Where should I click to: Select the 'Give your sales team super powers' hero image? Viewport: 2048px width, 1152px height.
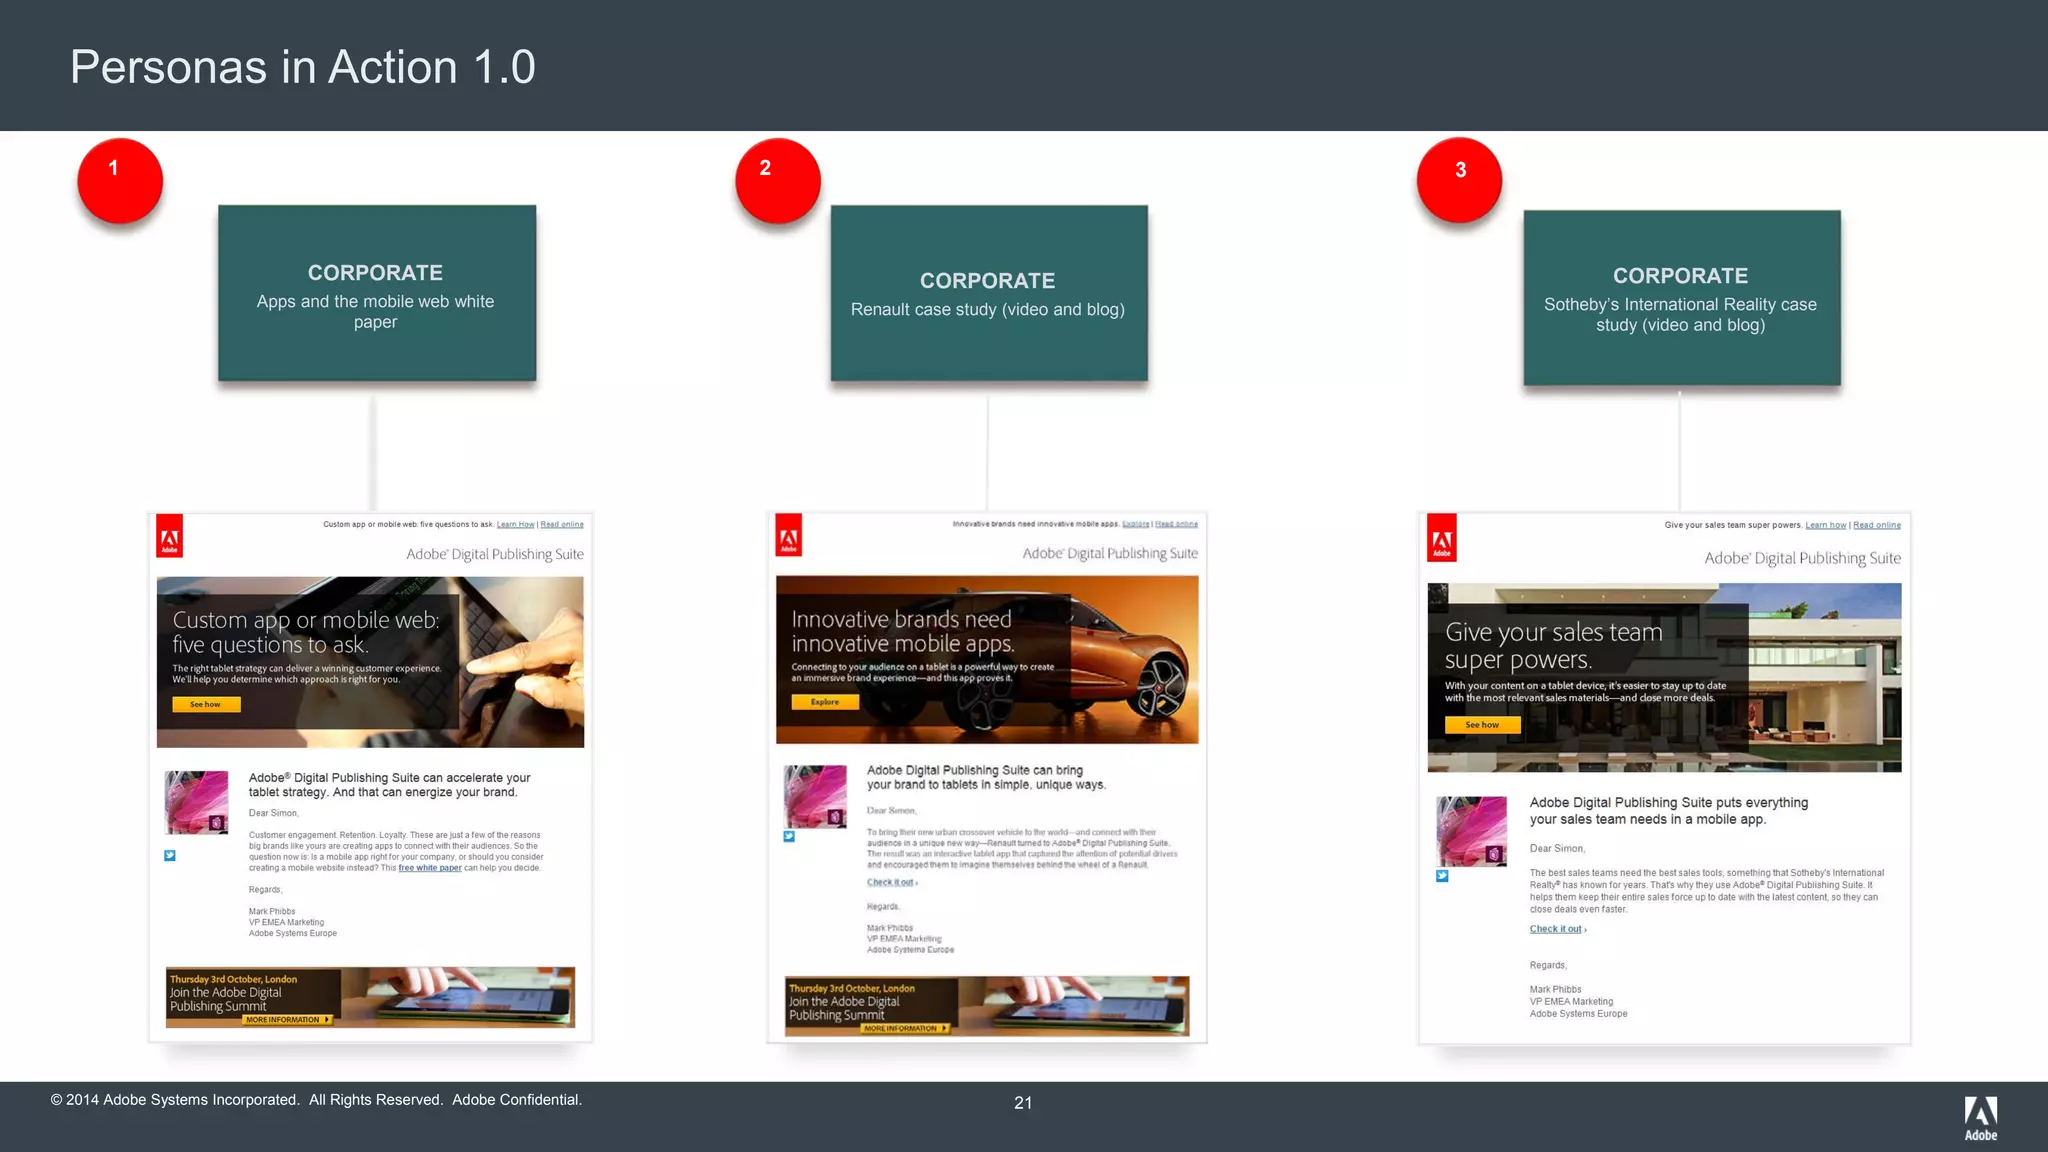pyautogui.click(x=1664, y=677)
